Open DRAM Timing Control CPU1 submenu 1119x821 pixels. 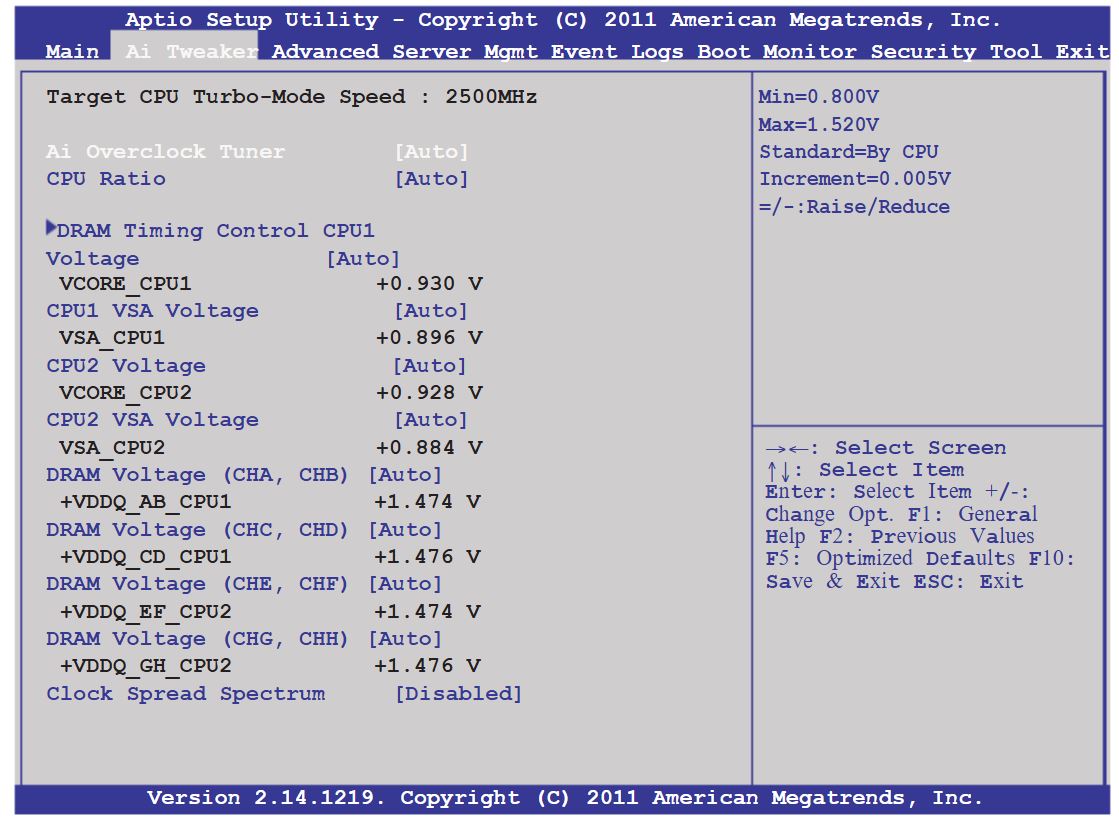click(215, 231)
